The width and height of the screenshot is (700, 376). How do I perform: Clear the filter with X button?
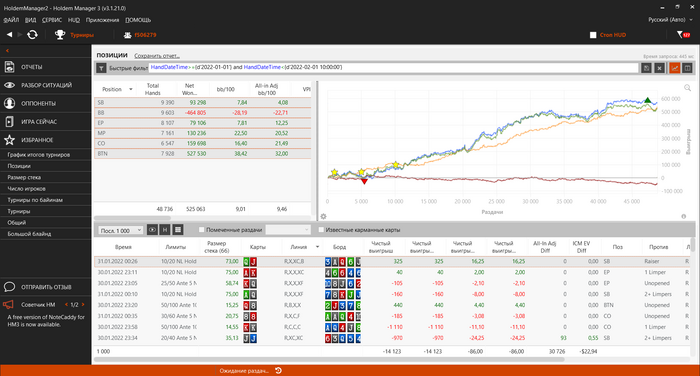659,68
